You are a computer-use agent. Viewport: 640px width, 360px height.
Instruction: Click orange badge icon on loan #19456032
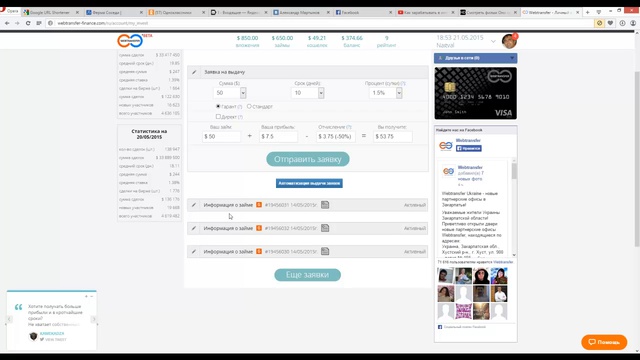(x=259, y=228)
